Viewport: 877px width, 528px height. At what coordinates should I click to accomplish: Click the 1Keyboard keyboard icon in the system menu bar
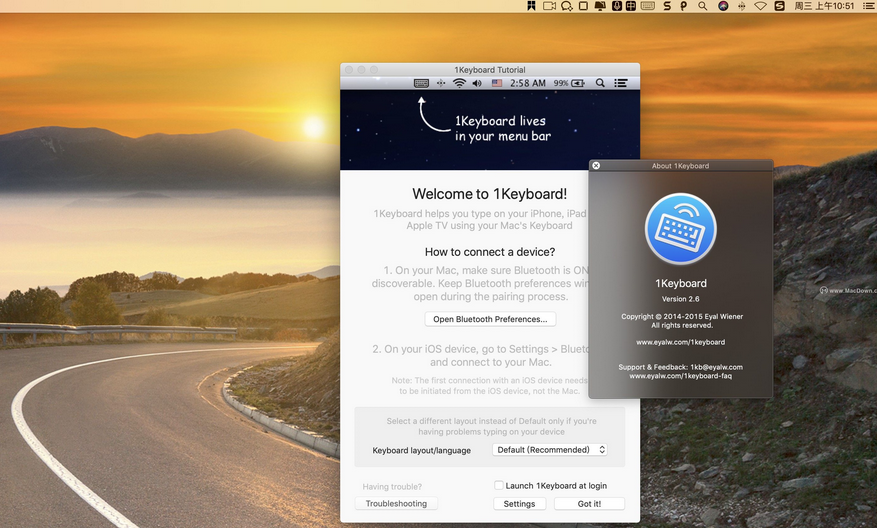point(648,6)
